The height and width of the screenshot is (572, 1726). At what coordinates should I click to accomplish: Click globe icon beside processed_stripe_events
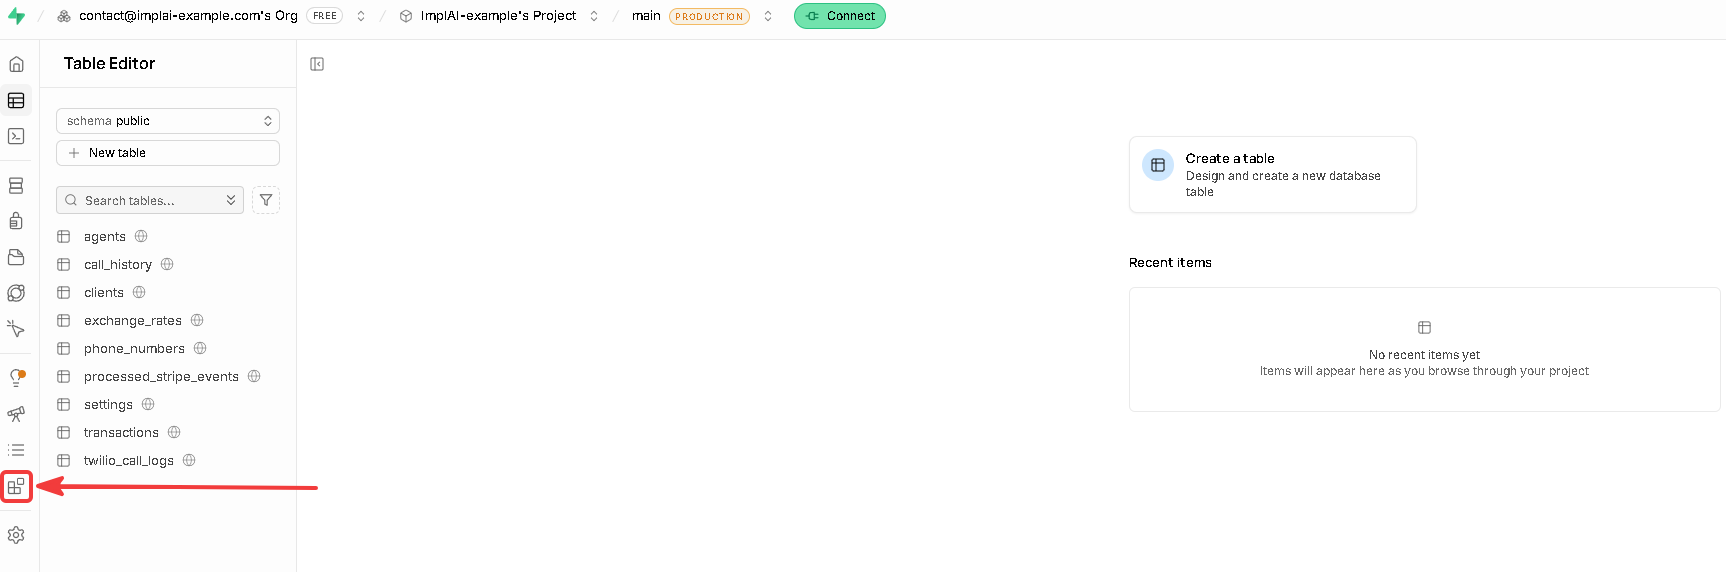[254, 376]
